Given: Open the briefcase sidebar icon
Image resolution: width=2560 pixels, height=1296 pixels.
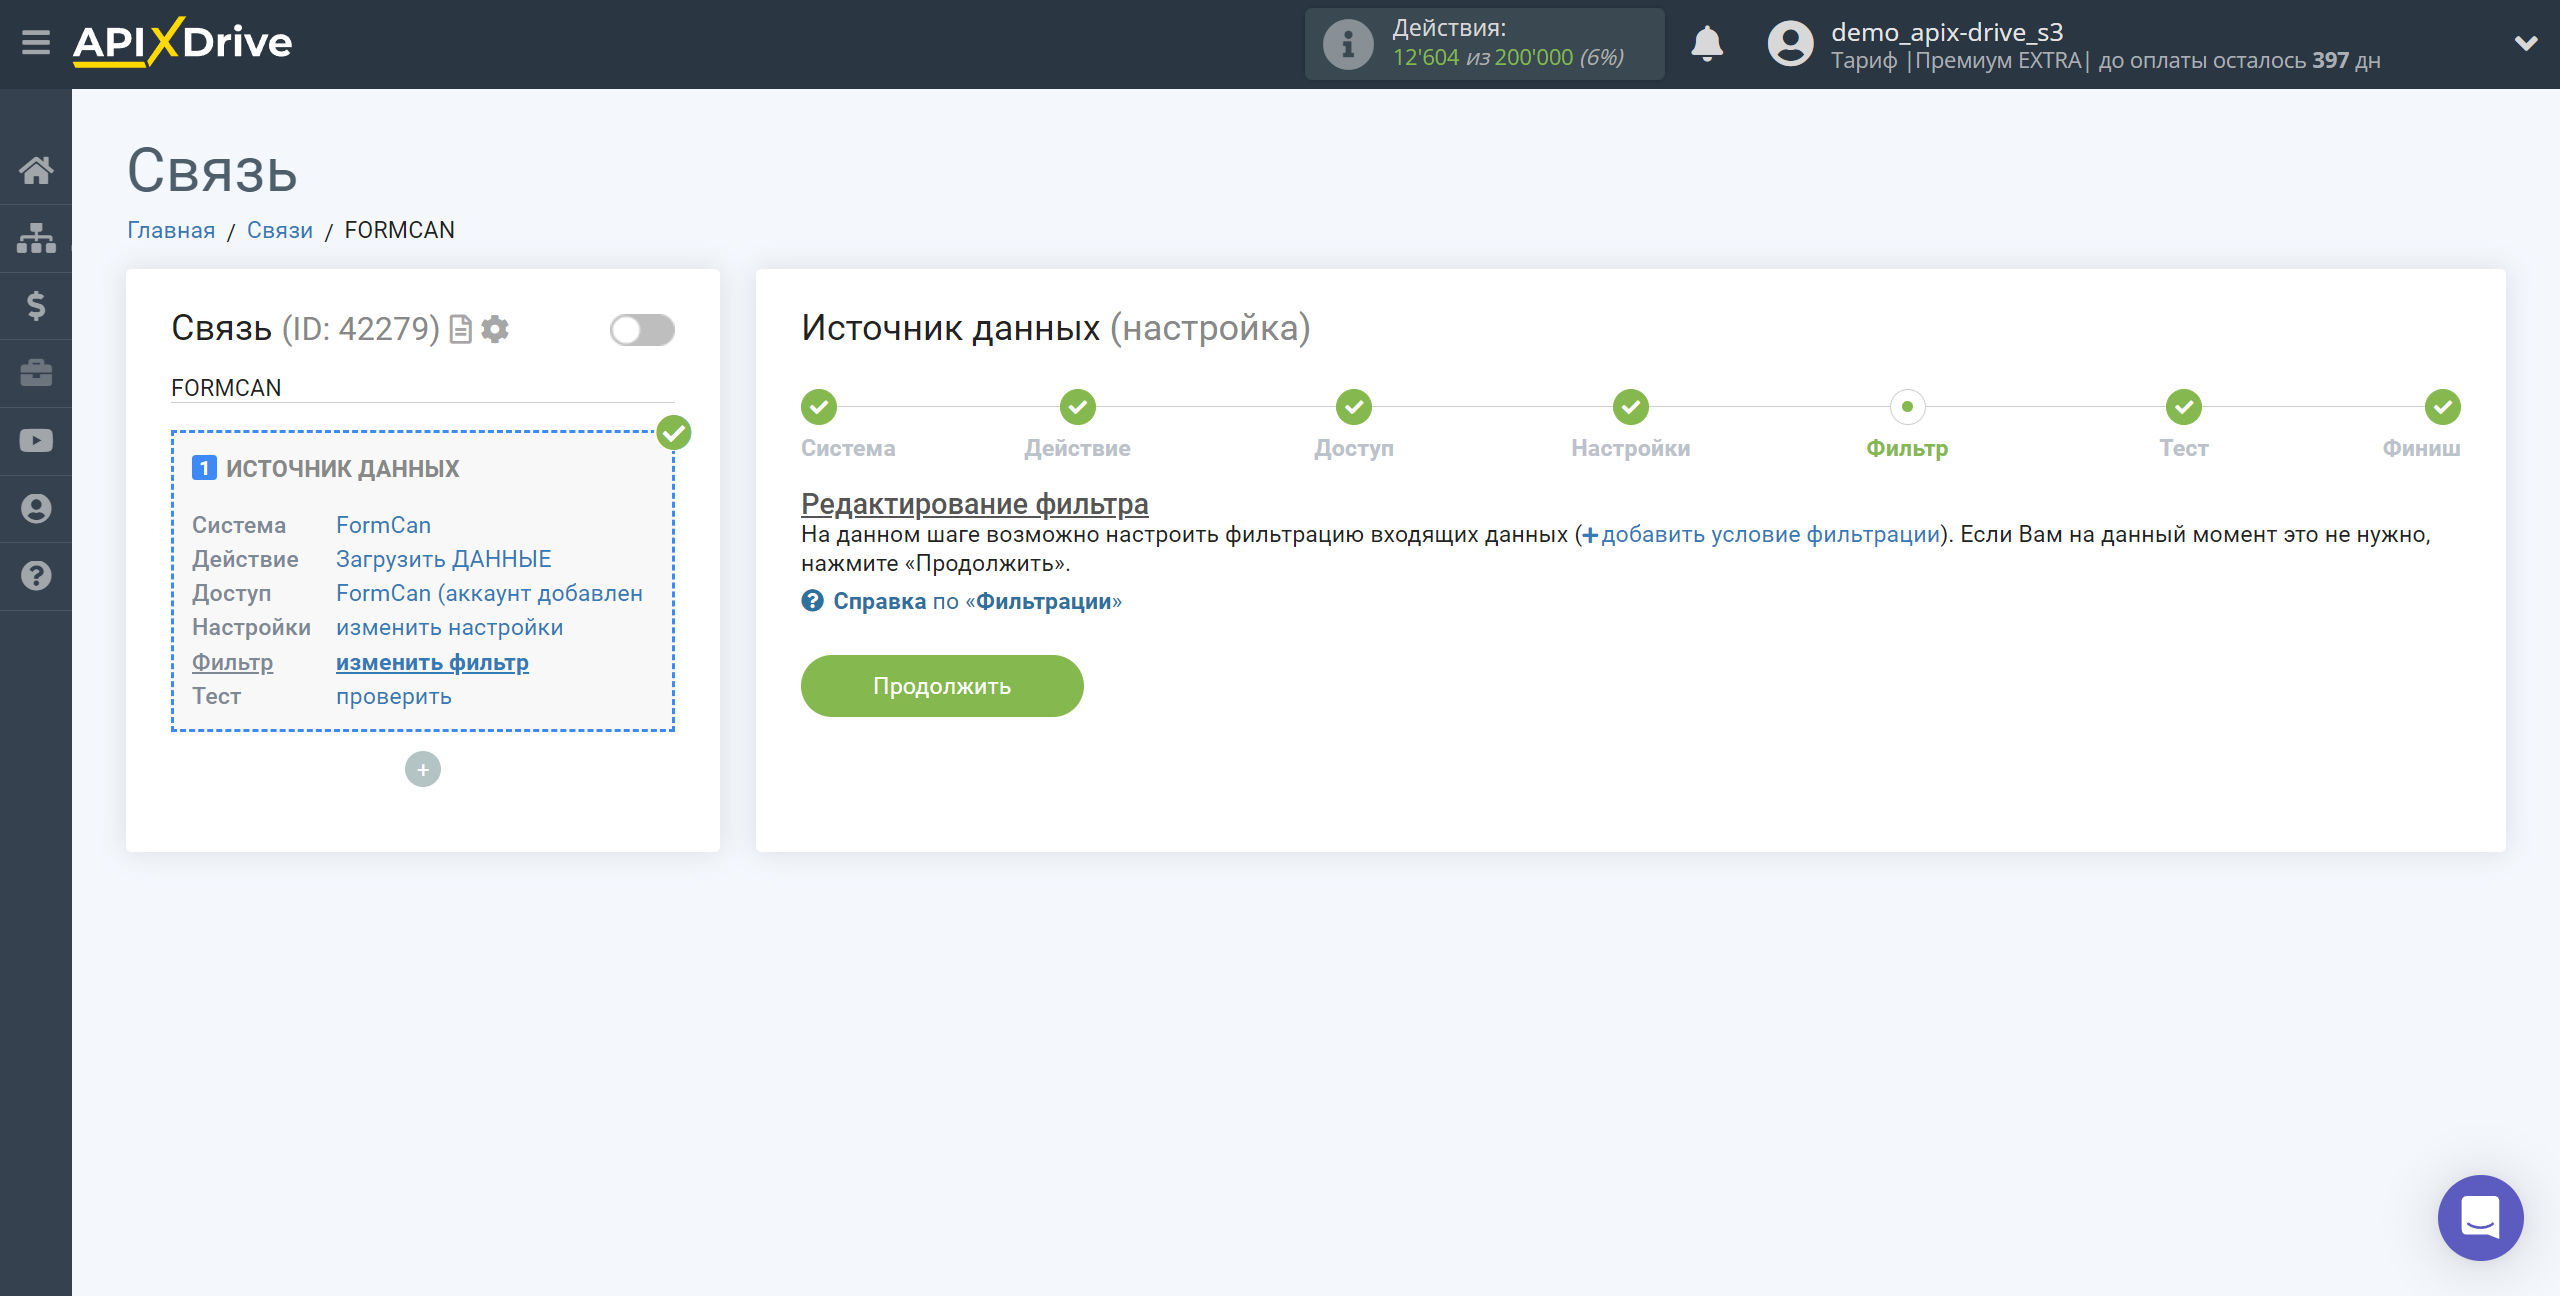Looking at the screenshot, I should tap(36, 373).
